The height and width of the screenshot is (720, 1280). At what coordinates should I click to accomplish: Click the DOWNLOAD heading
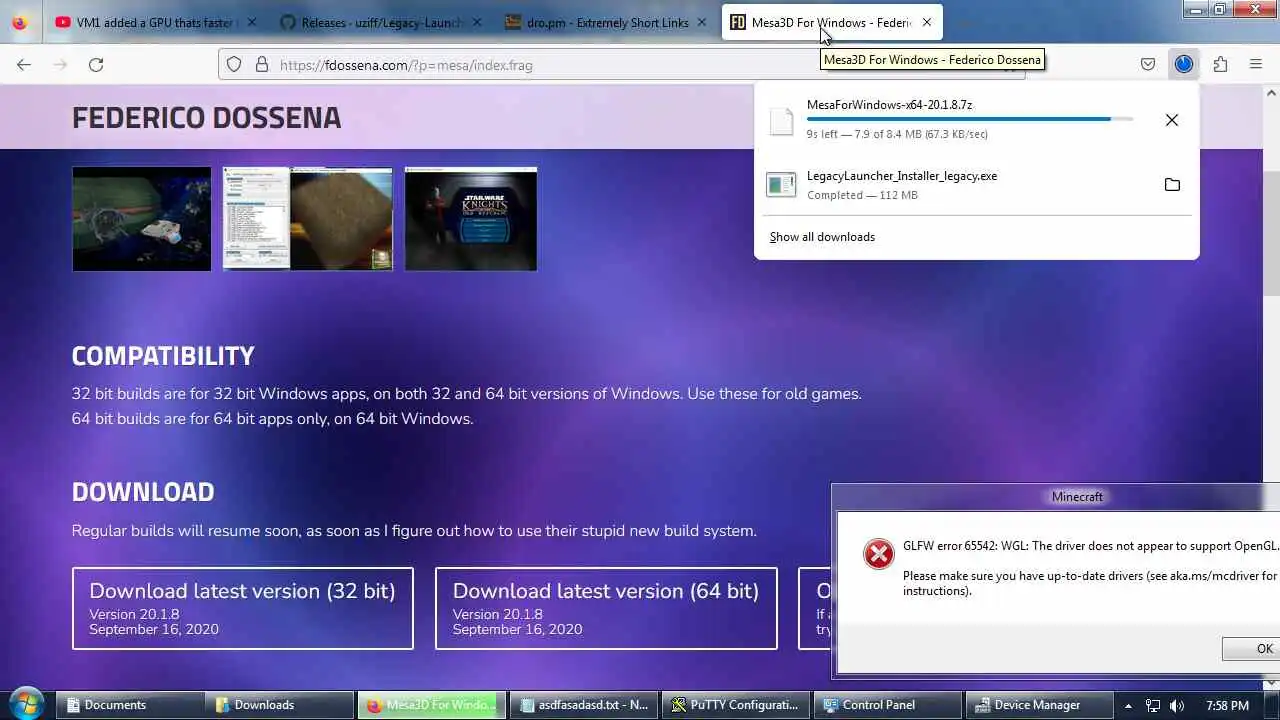click(x=143, y=492)
